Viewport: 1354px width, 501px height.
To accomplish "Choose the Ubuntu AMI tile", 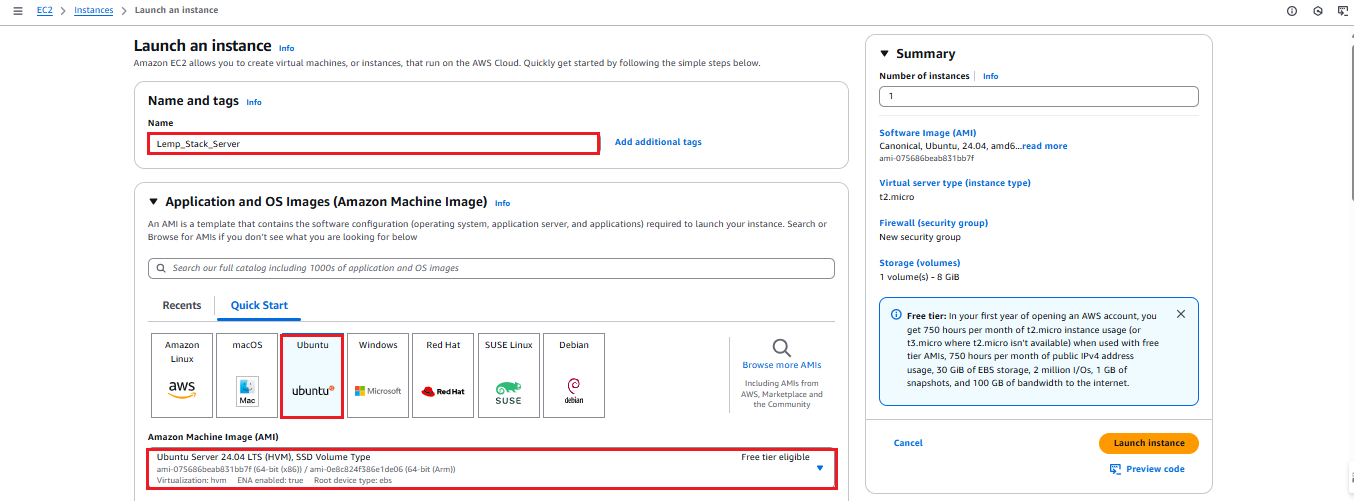I will [x=313, y=376].
